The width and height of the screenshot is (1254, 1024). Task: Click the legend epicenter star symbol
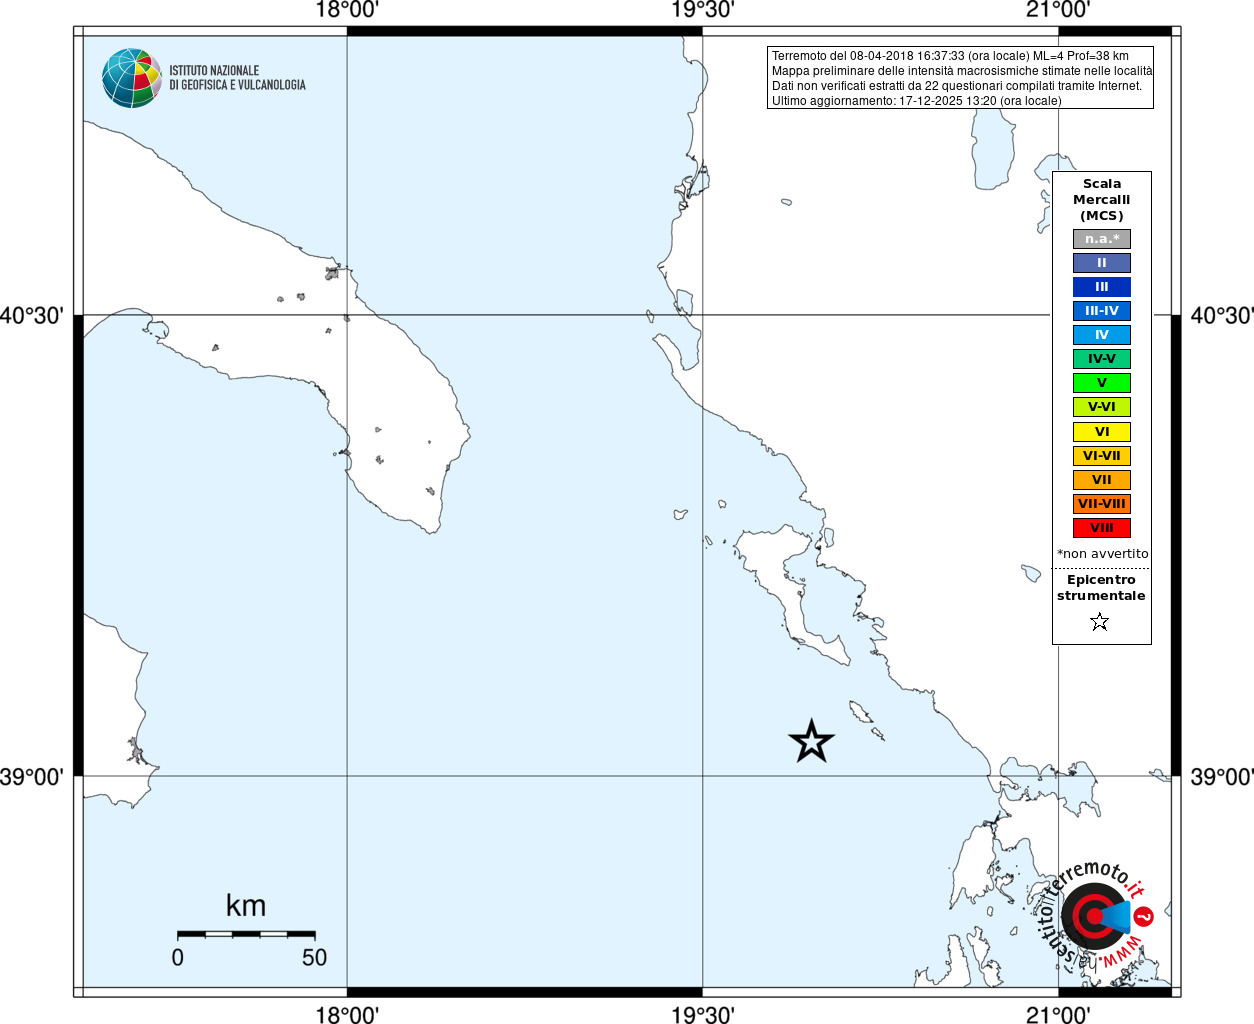pyautogui.click(x=1100, y=622)
